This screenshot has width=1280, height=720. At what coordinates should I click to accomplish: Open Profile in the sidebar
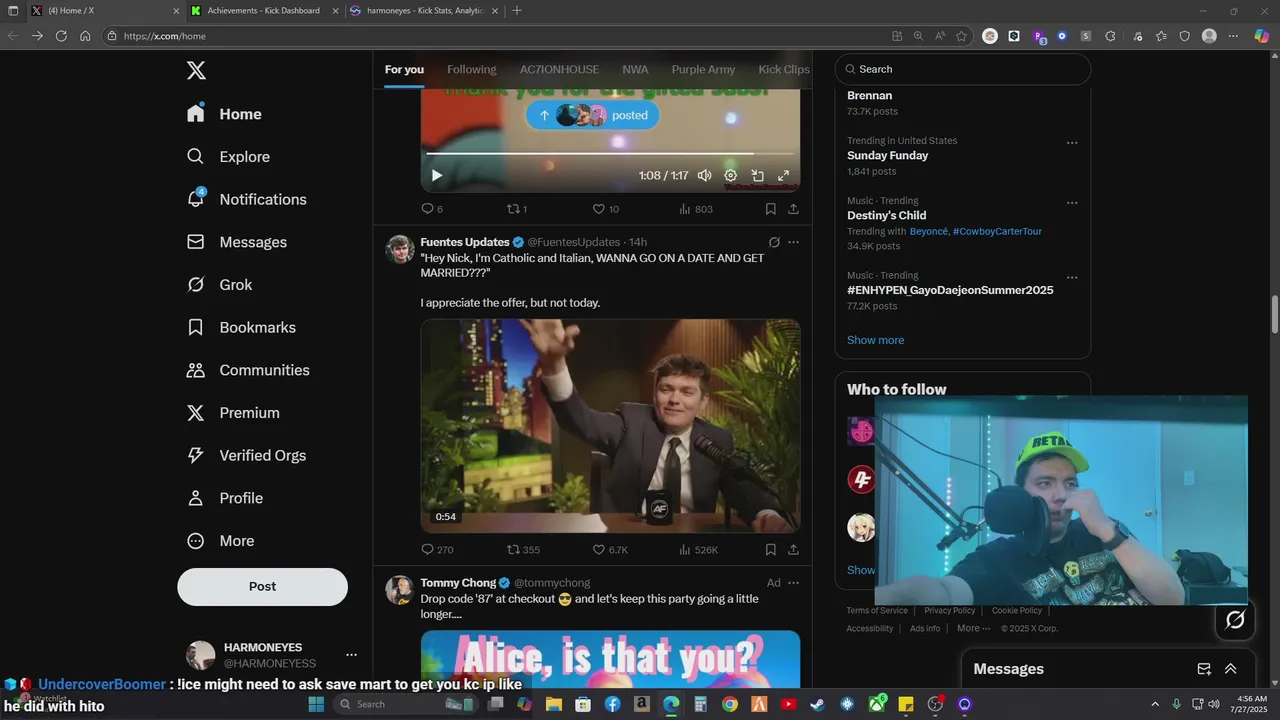pos(226,498)
